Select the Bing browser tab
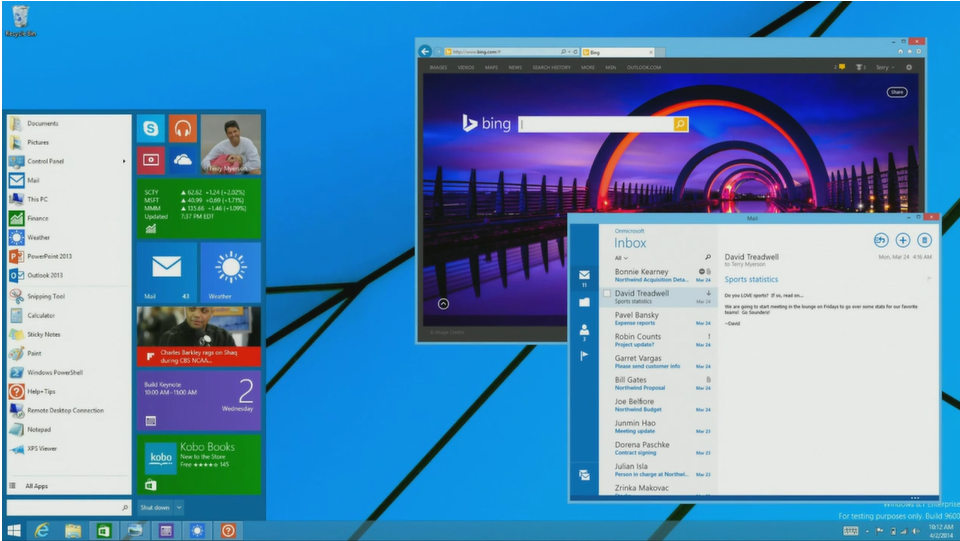This screenshot has width=960, height=541. (618, 52)
